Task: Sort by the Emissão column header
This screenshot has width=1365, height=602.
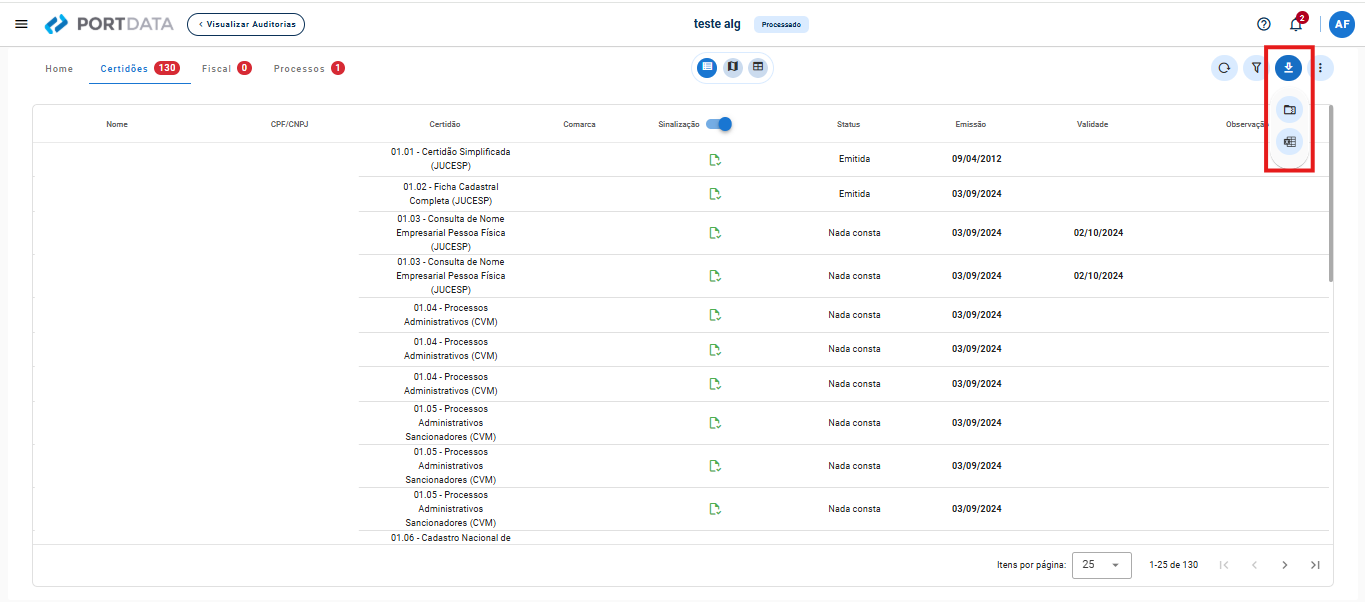Action: click(970, 124)
